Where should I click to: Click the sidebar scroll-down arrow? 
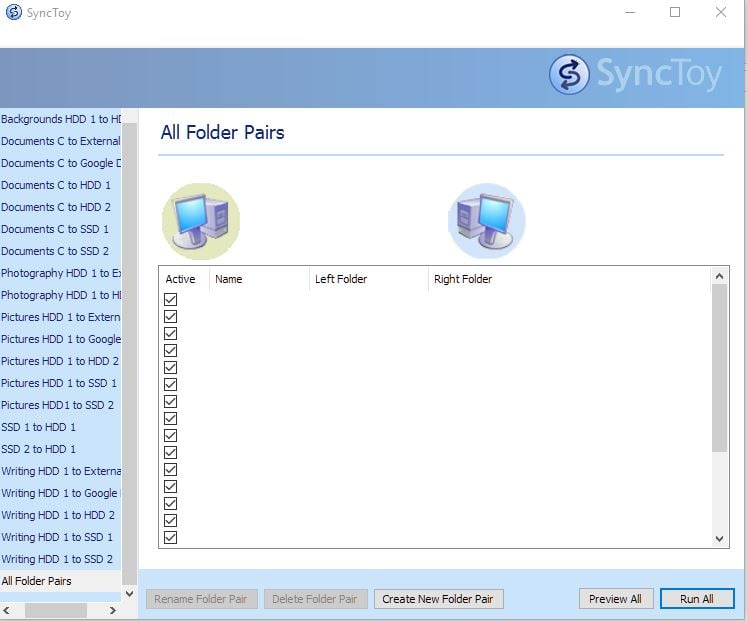128,593
